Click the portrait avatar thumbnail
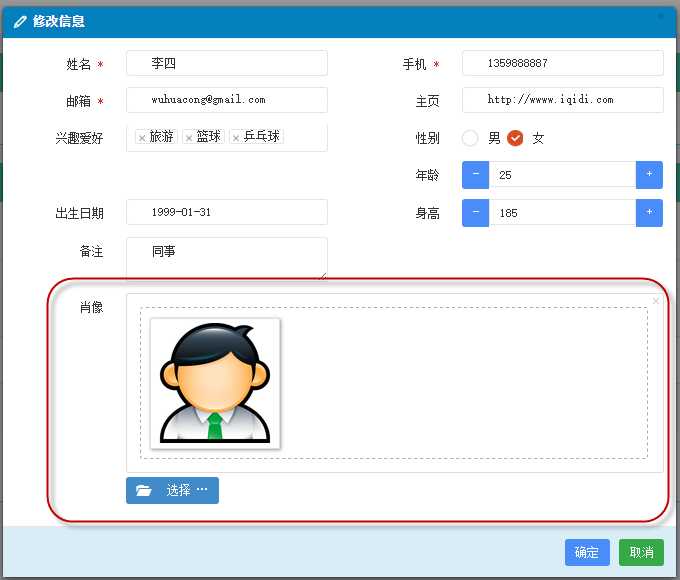The height and width of the screenshot is (580, 680). click(215, 383)
